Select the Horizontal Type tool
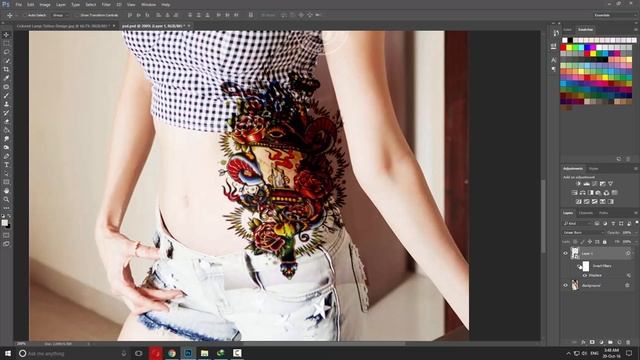 tap(6, 164)
